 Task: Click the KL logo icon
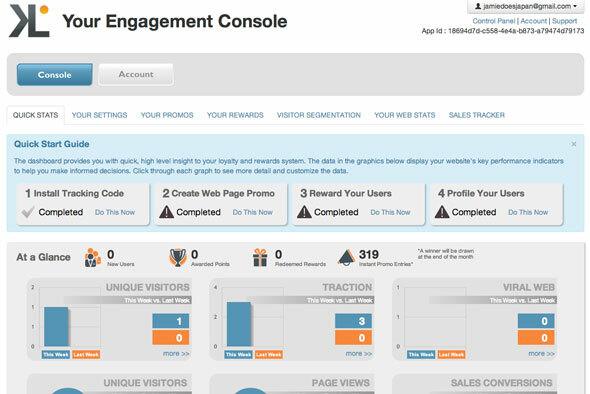click(x=29, y=21)
